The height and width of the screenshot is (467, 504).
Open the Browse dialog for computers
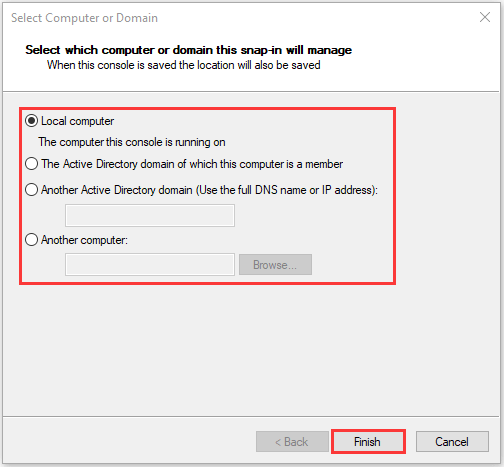tap(275, 265)
